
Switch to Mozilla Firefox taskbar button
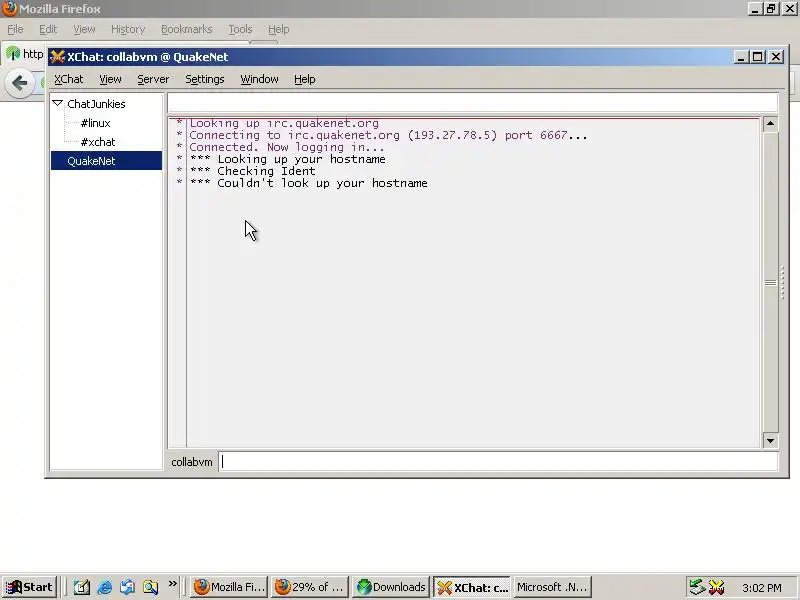pyautogui.click(x=229, y=587)
